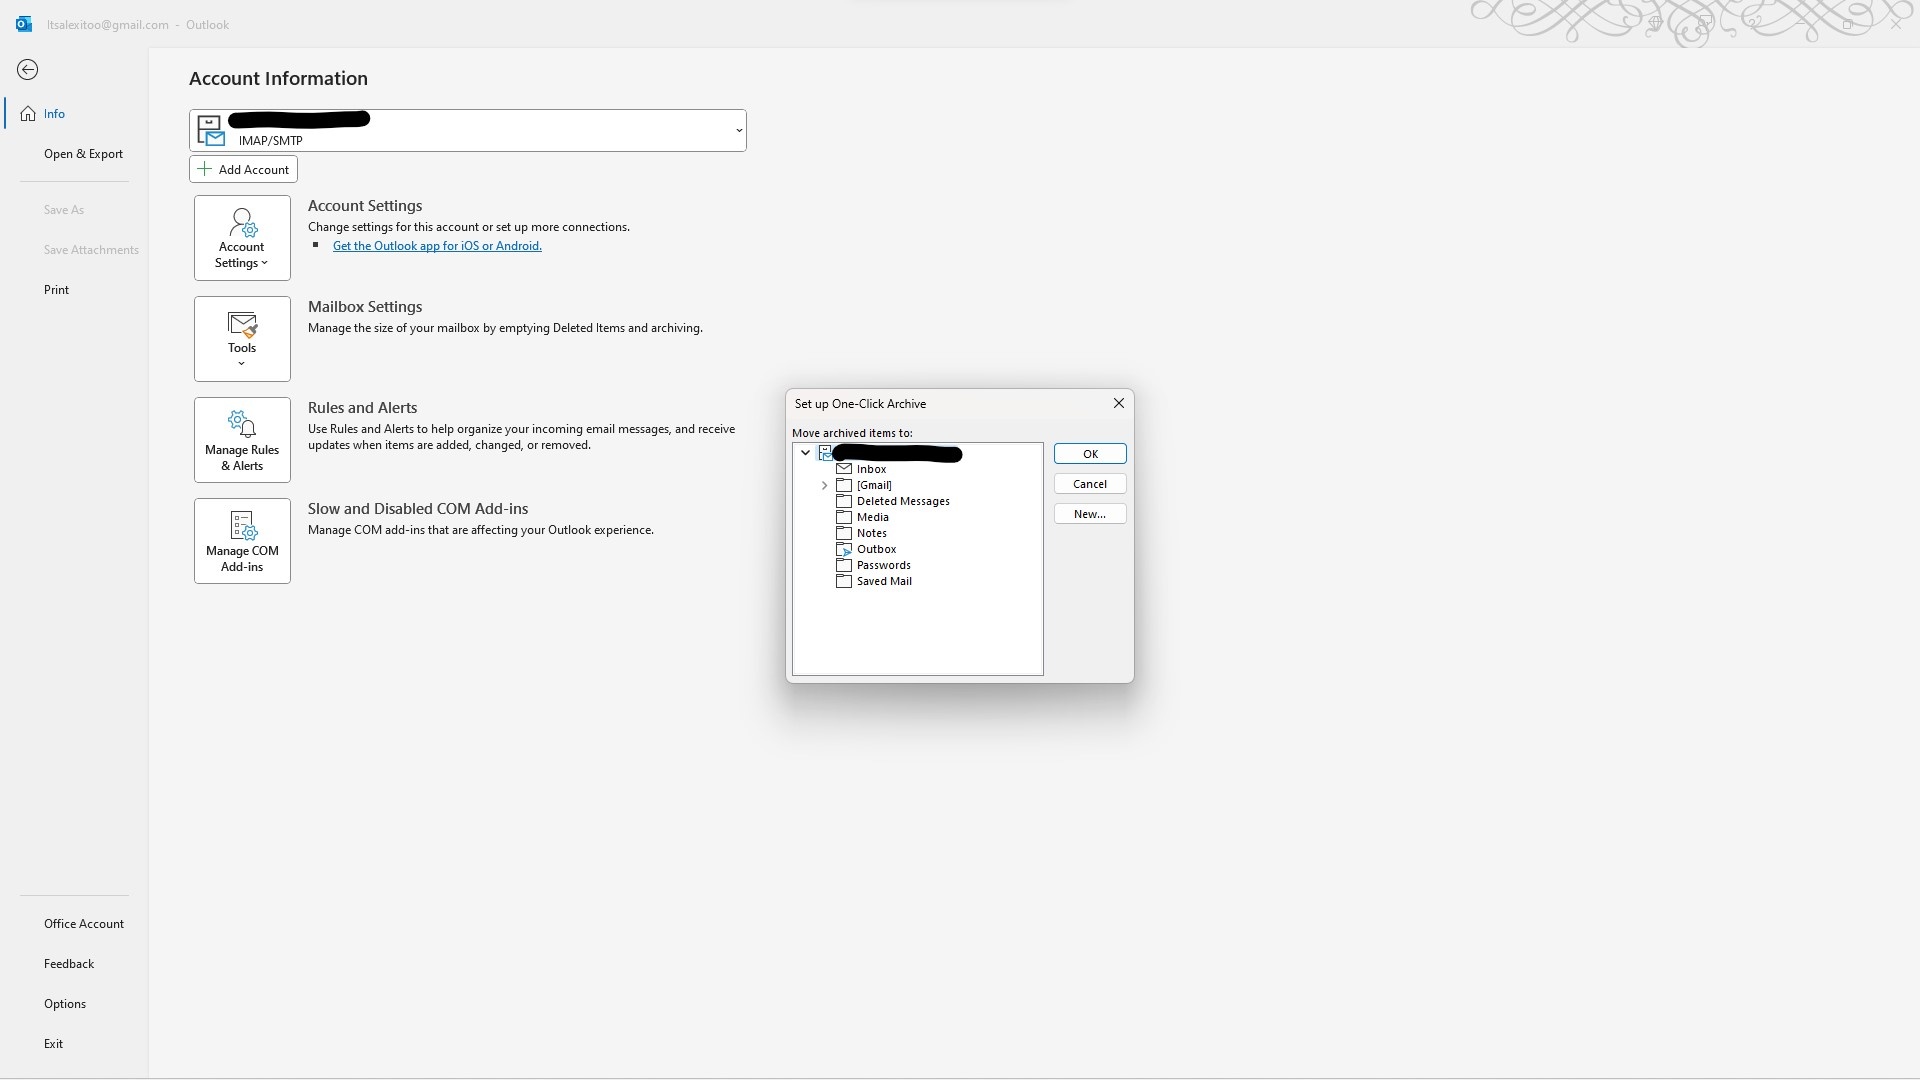Expand the [Gmail] folder node

coord(825,485)
